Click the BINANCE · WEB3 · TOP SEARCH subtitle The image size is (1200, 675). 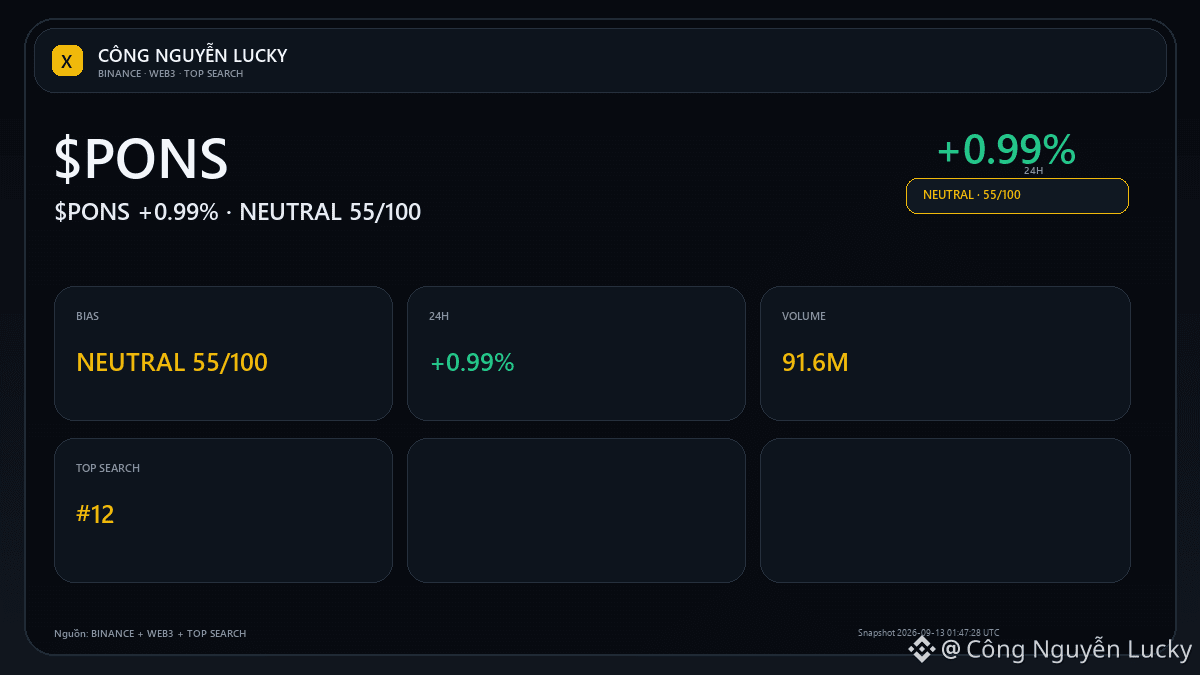point(170,74)
